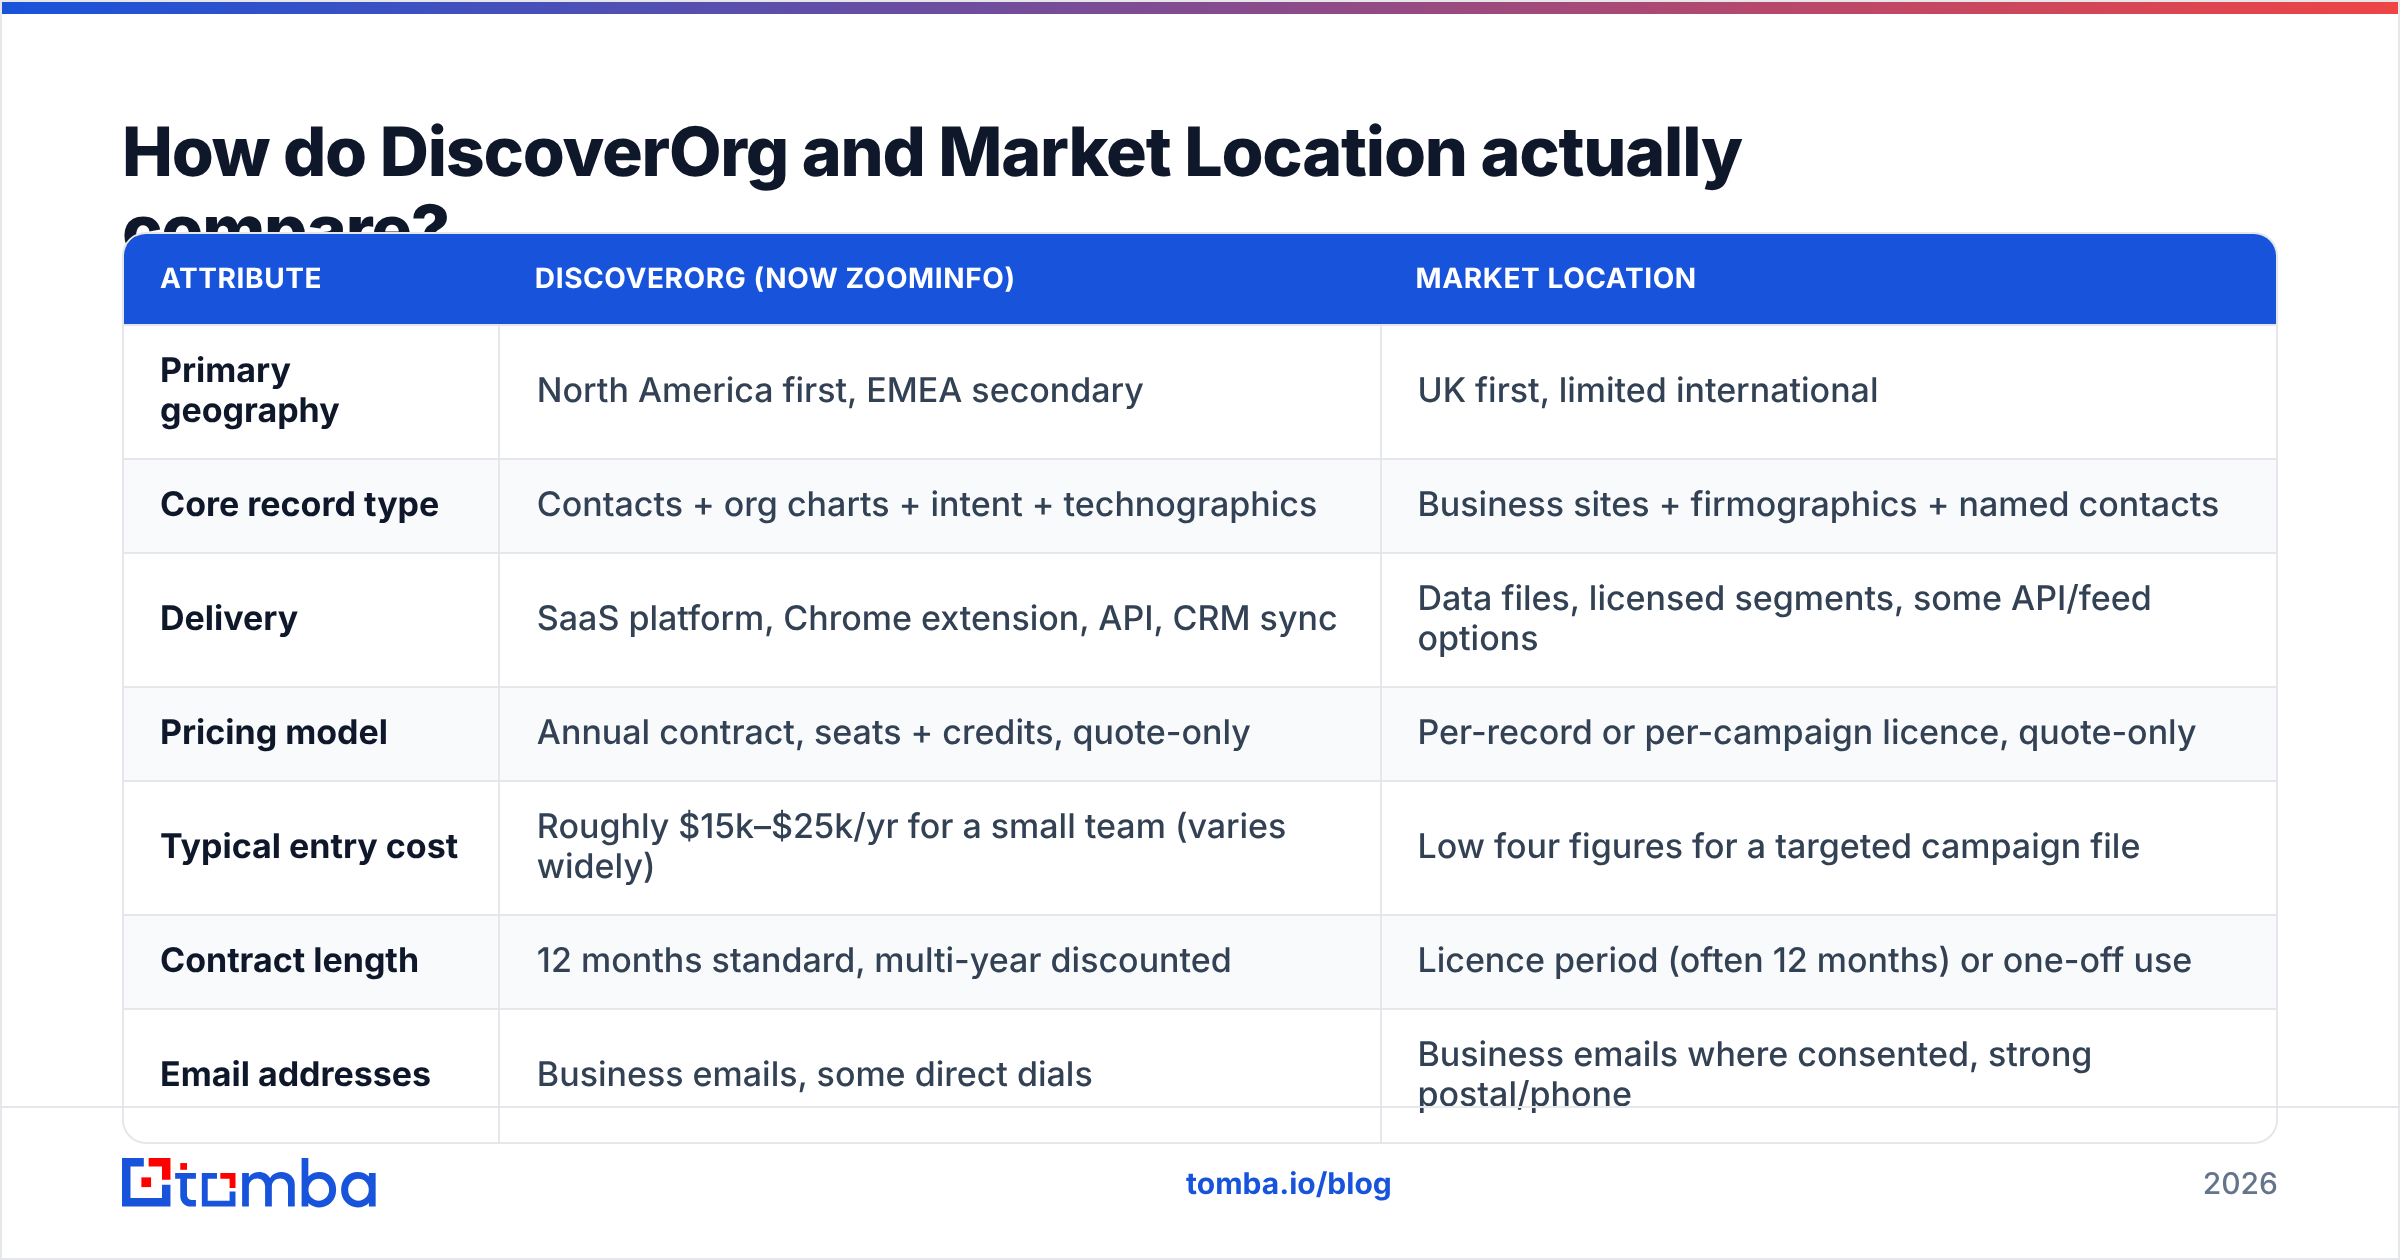Select the DISCOVERORG (NOW ZOOMINFO) column header

pyautogui.click(x=775, y=278)
